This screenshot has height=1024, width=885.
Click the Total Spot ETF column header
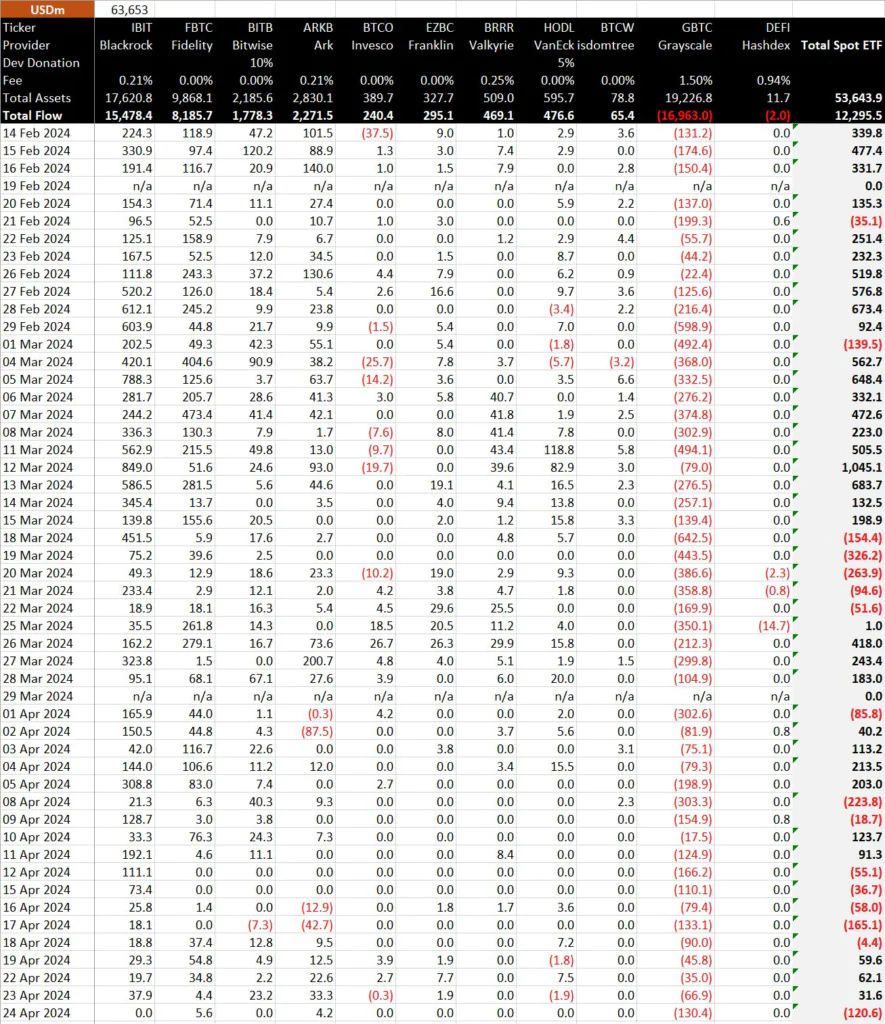click(841, 45)
